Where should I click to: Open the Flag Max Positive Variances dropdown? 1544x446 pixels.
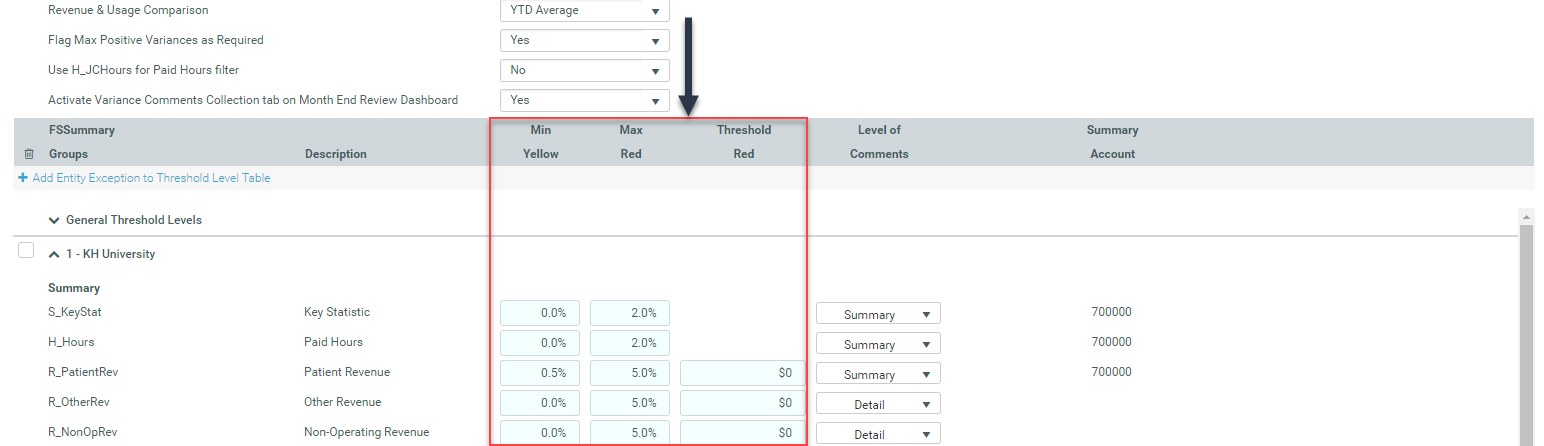[584, 41]
